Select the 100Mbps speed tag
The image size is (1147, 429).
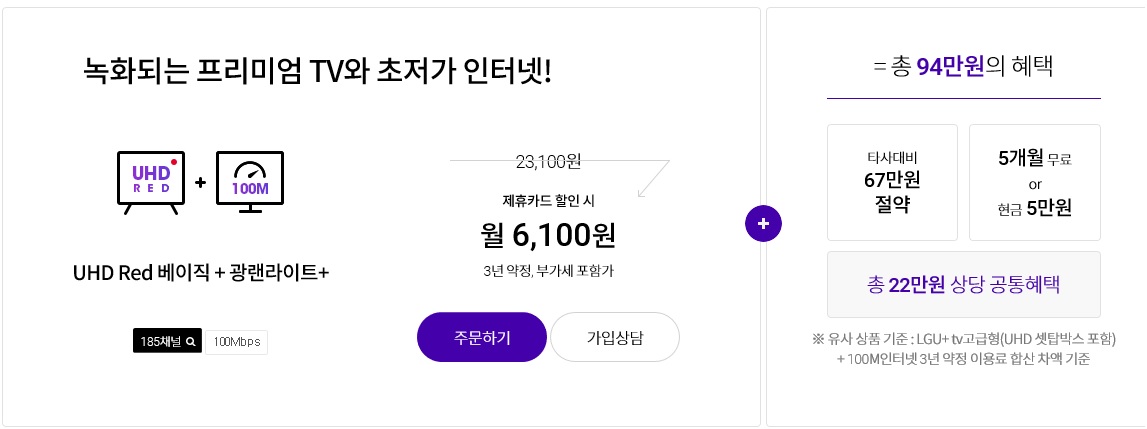(237, 342)
